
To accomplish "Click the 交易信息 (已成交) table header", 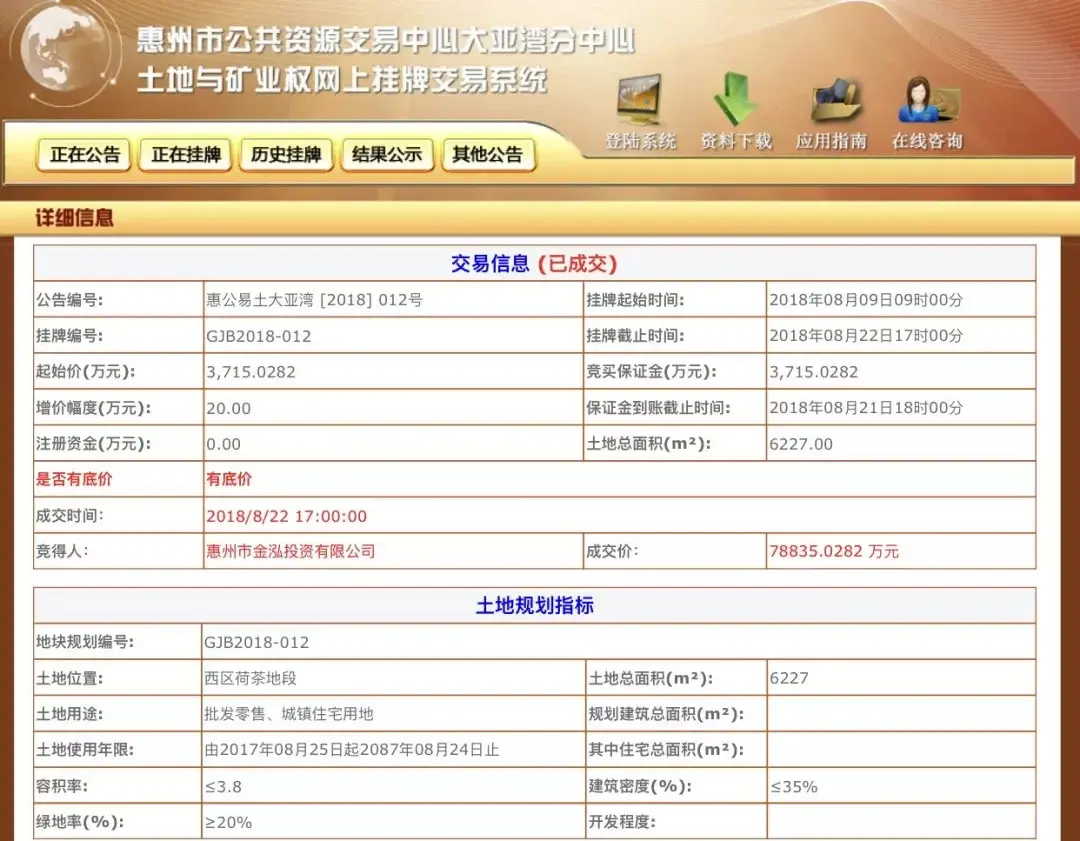I will (x=534, y=263).
